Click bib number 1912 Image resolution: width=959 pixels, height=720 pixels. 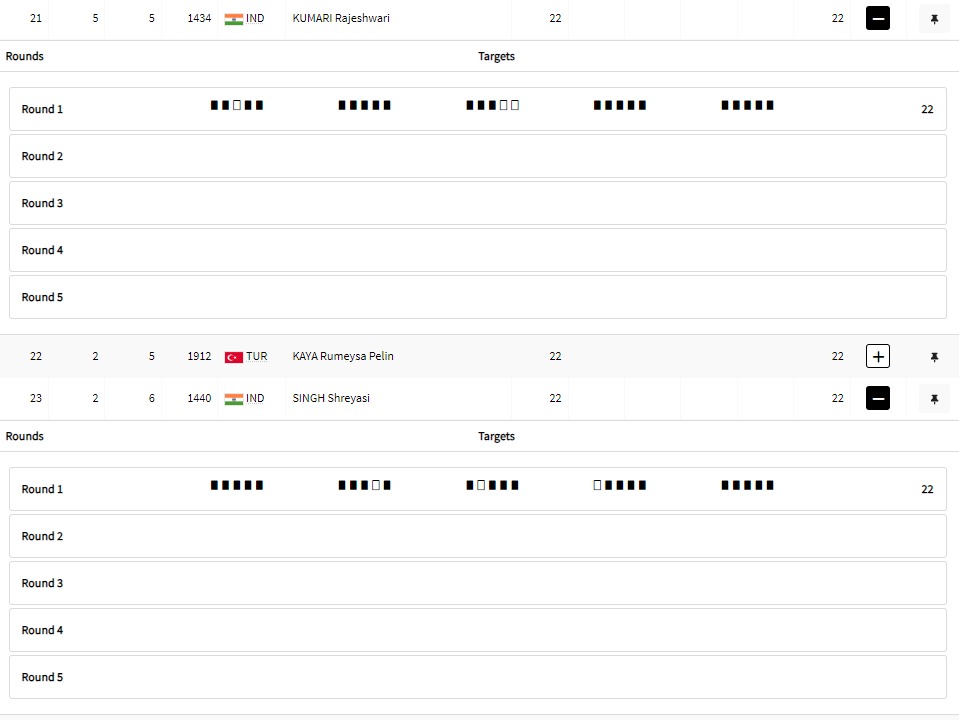click(x=199, y=356)
